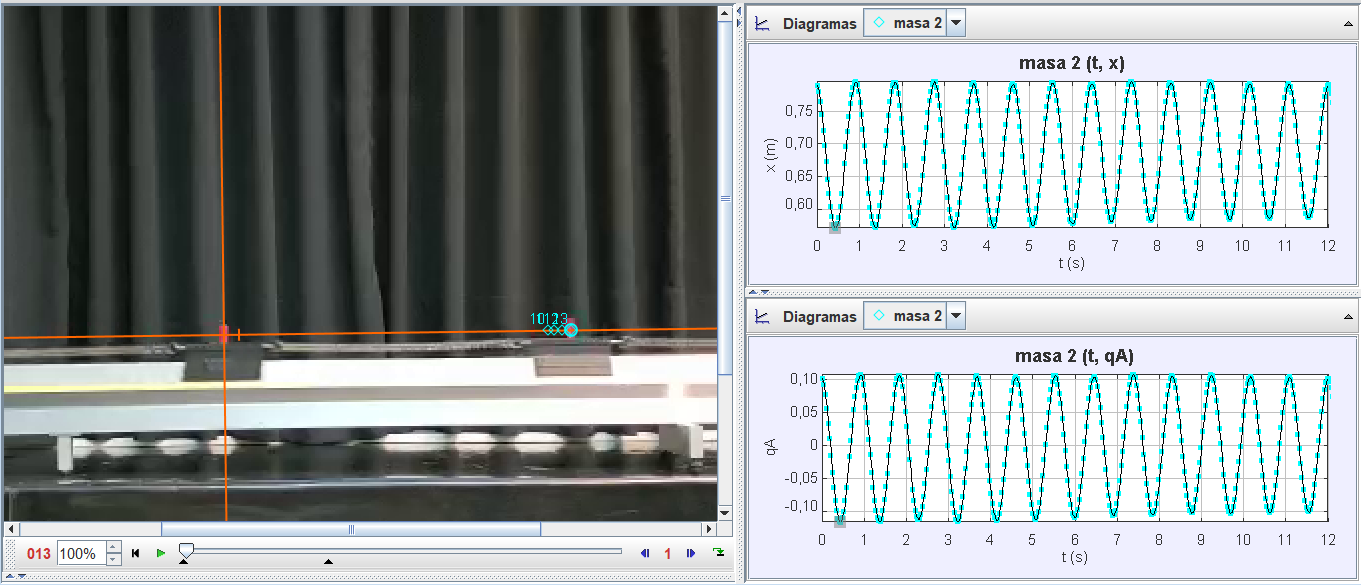Click the 100% playback rate field

pos(80,553)
